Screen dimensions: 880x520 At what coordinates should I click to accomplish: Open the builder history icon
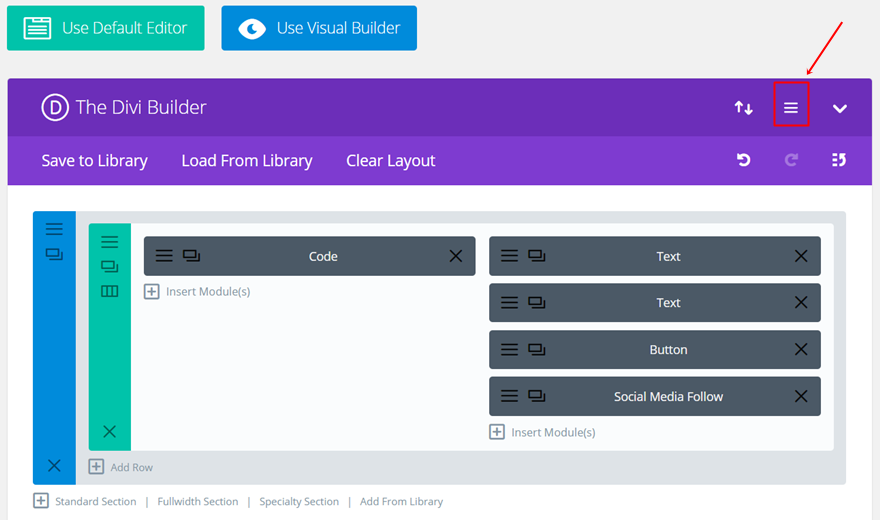click(838, 160)
